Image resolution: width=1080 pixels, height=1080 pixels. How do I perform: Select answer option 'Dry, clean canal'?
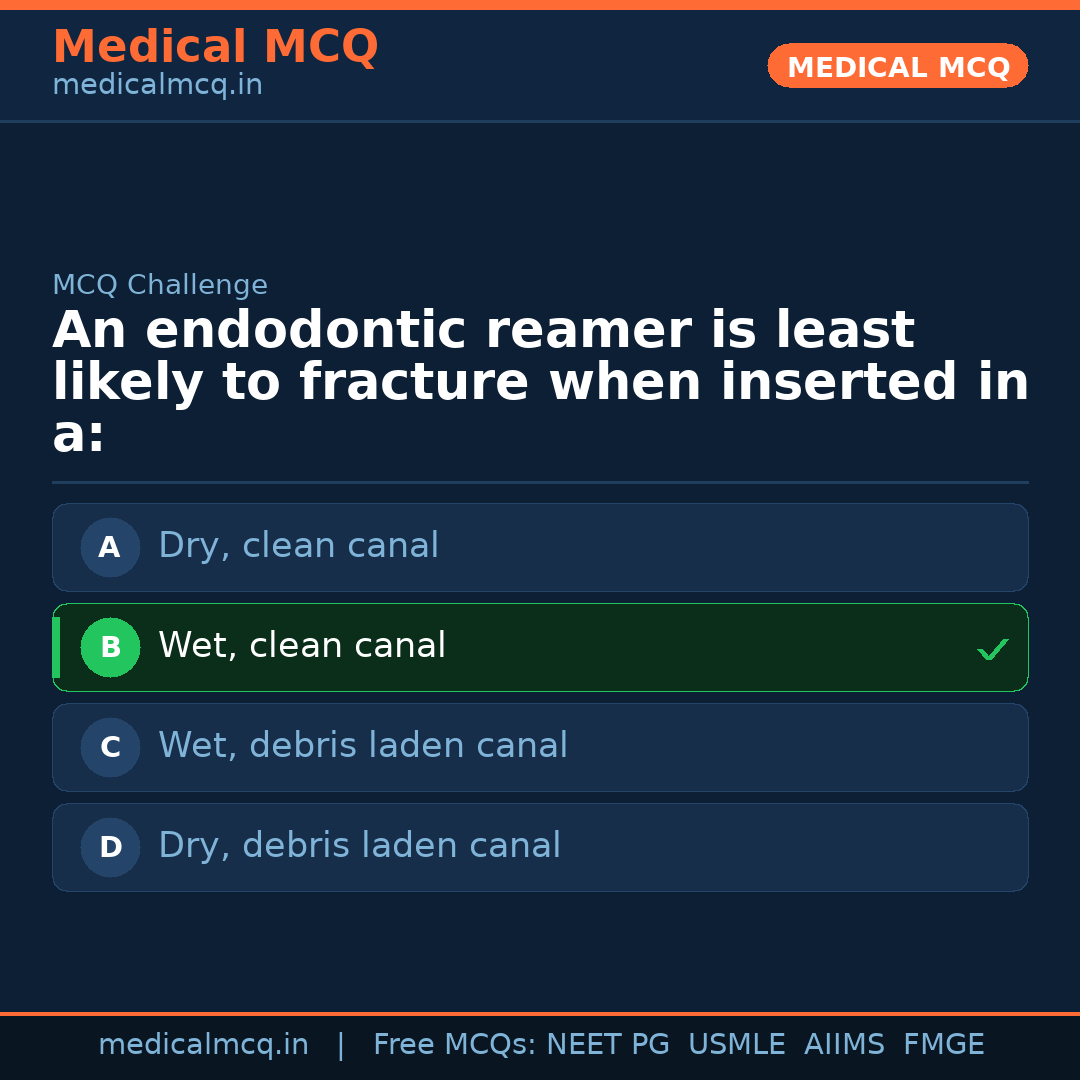[x=540, y=547]
